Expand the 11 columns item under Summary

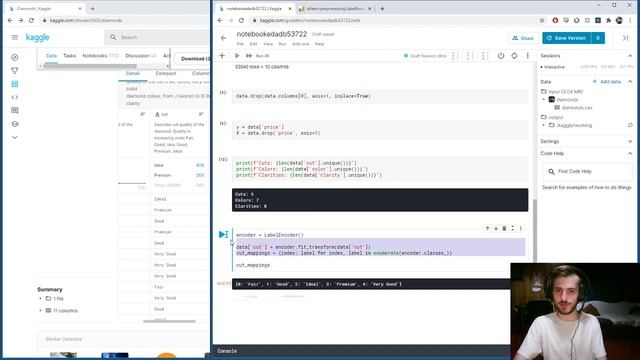[40, 311]
